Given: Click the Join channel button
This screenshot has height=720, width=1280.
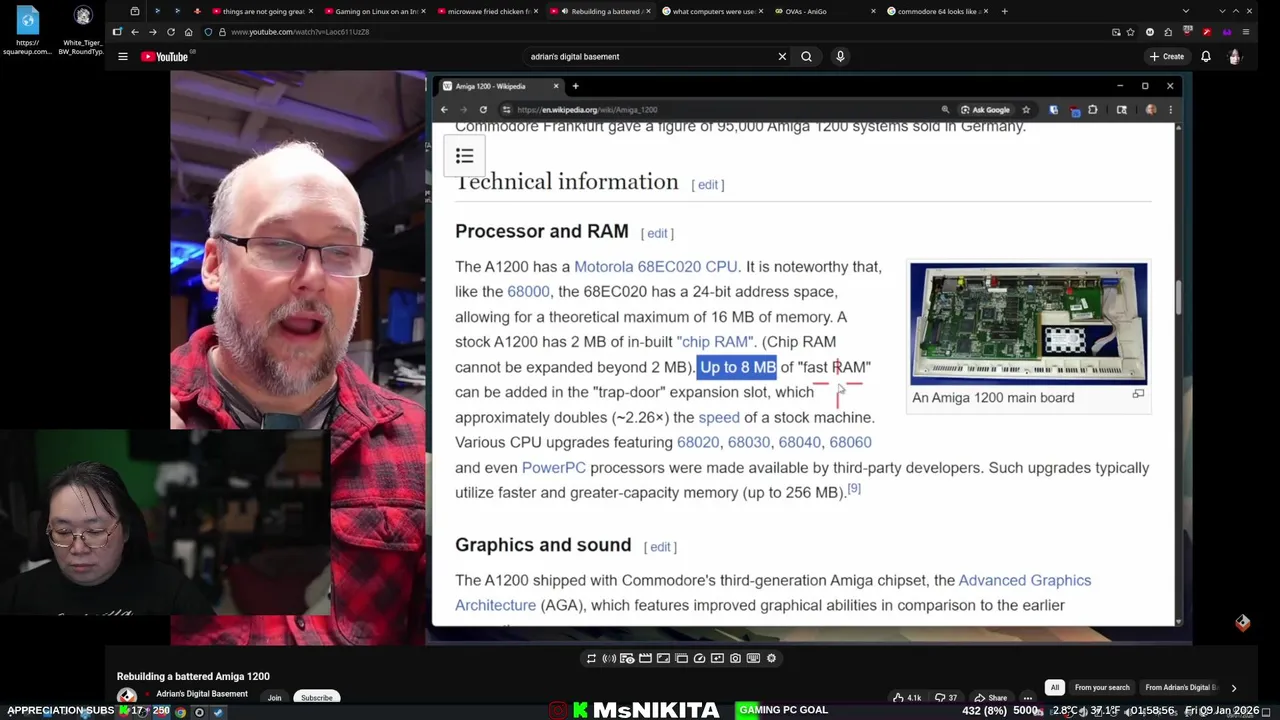Looking at the screenshot, I should 274,697.
